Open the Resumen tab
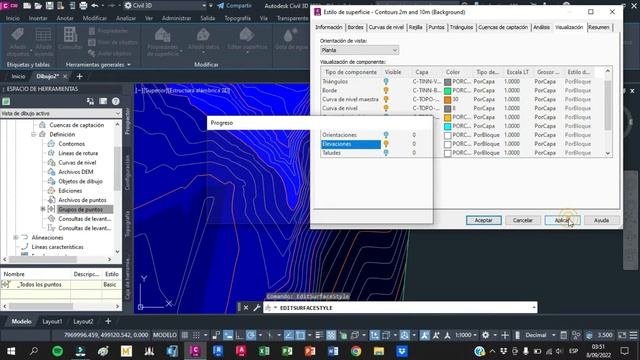The height and width of the screenshot is (360, 640). [x=599, y=27]
